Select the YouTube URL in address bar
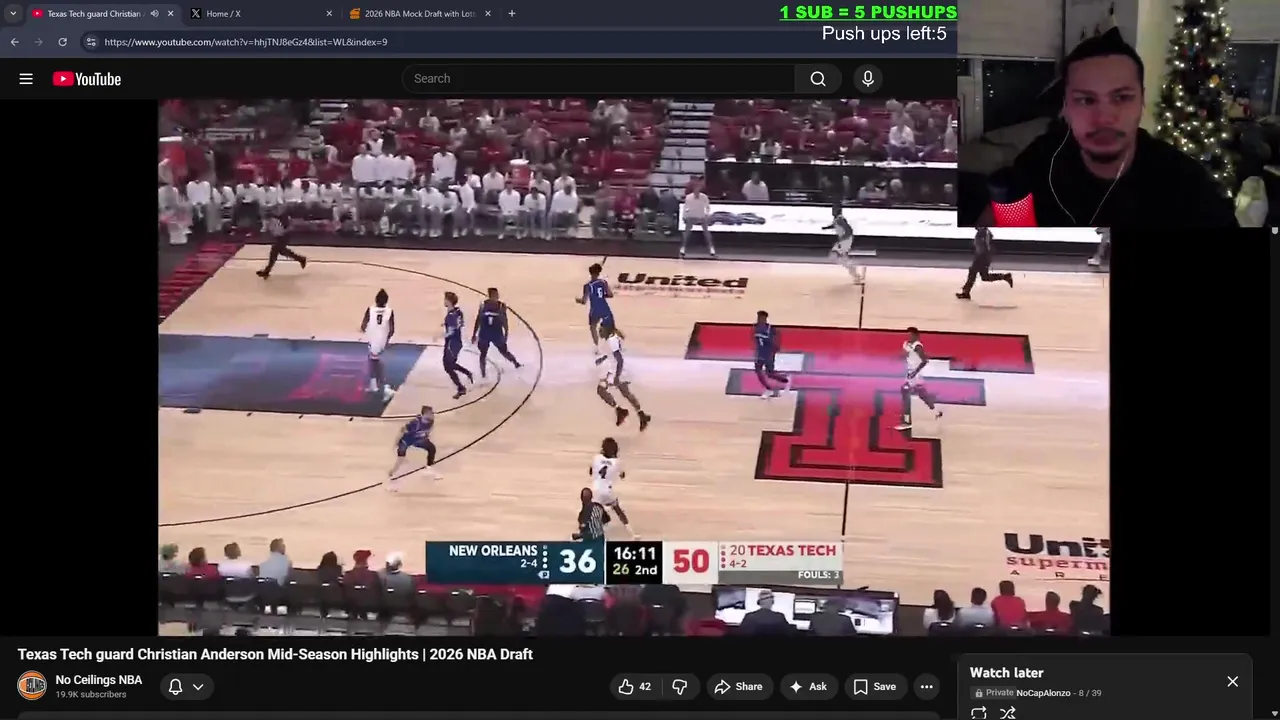1280x720 pixels. (x=245, y=42)
